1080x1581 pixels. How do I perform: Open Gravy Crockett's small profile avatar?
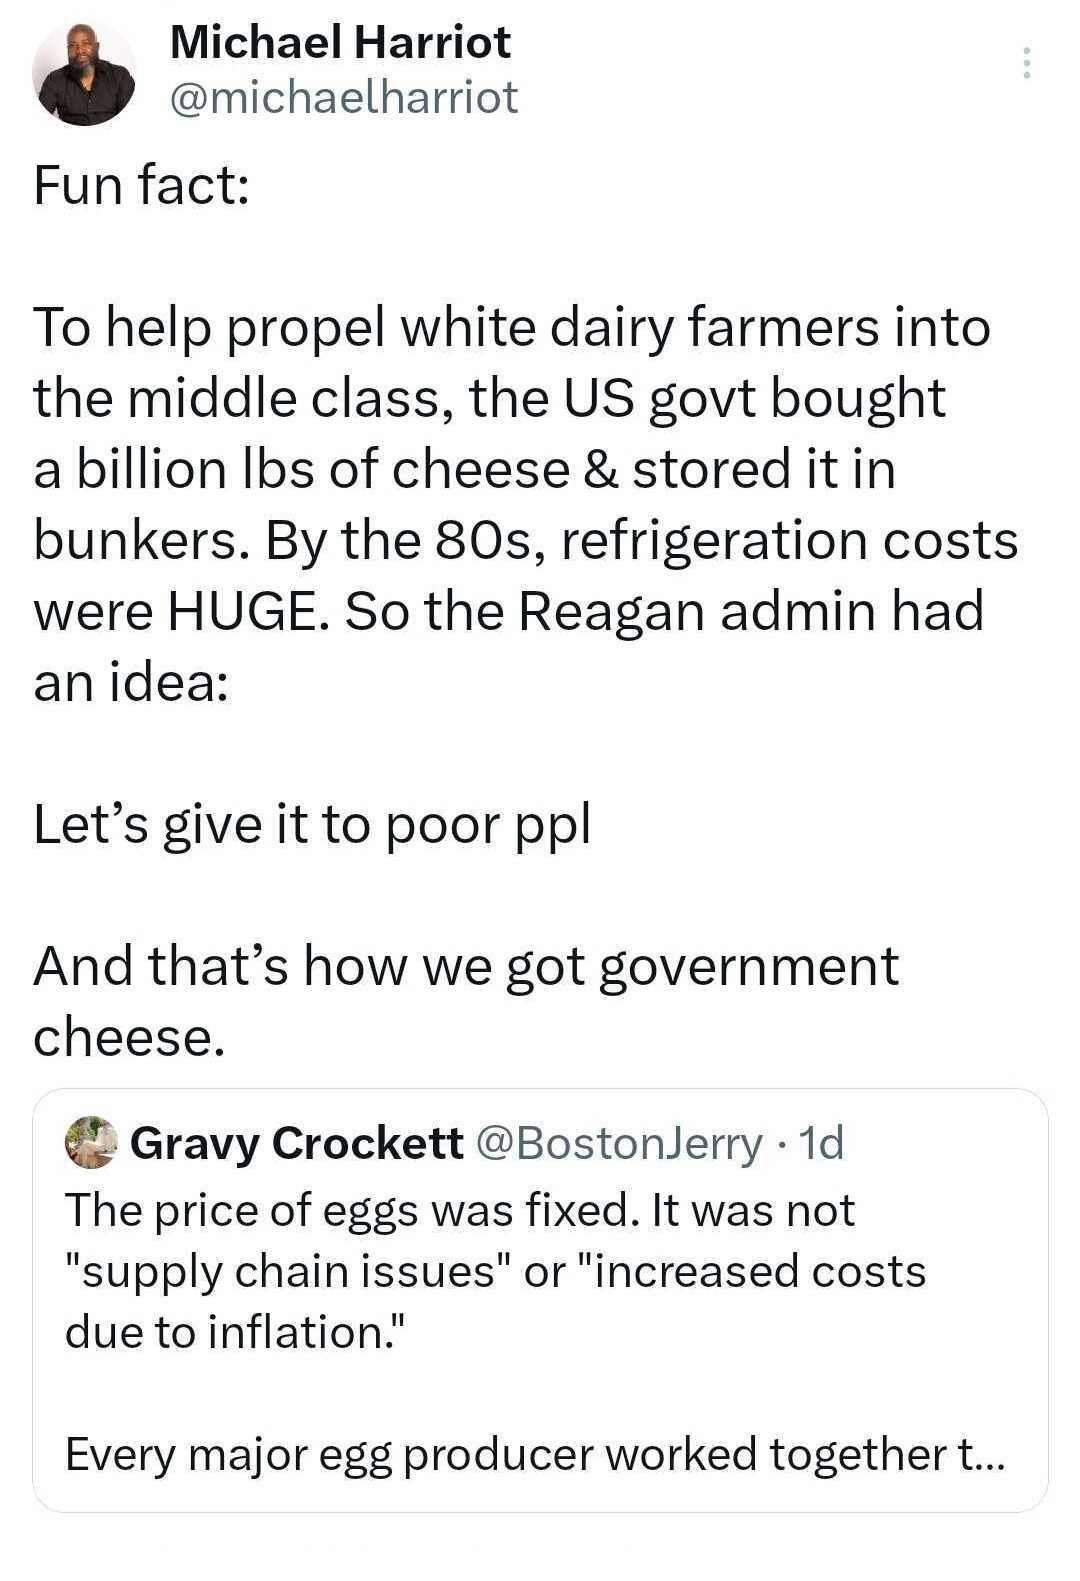pos(91,1142)
